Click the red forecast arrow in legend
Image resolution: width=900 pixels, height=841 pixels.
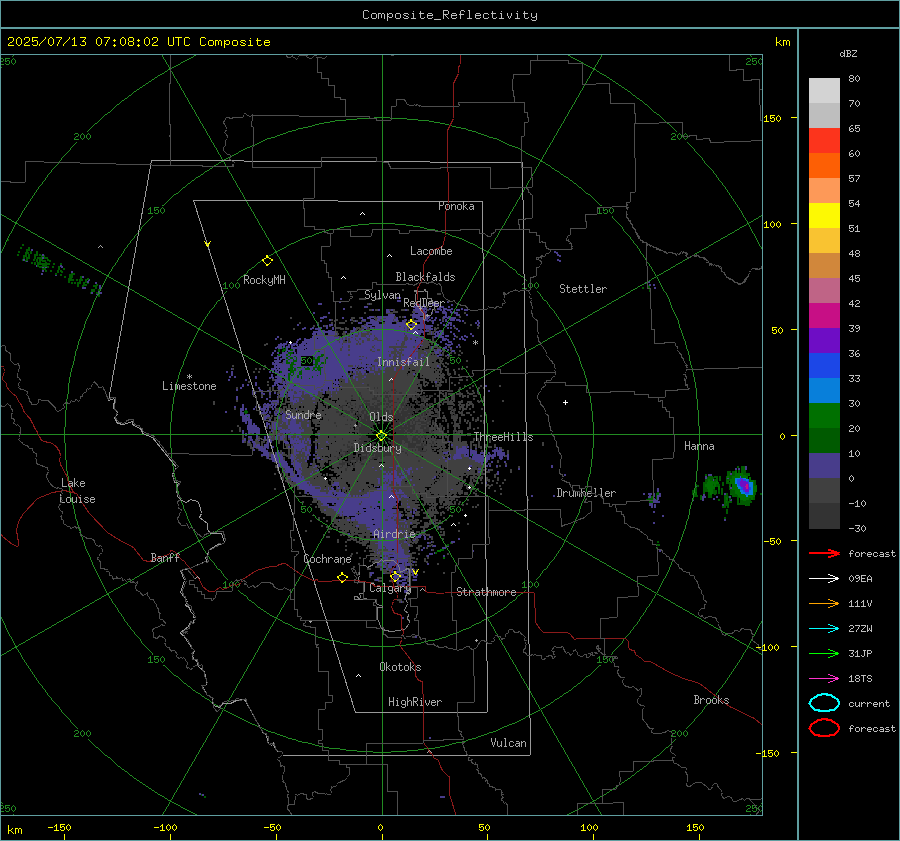pos(824,553)
